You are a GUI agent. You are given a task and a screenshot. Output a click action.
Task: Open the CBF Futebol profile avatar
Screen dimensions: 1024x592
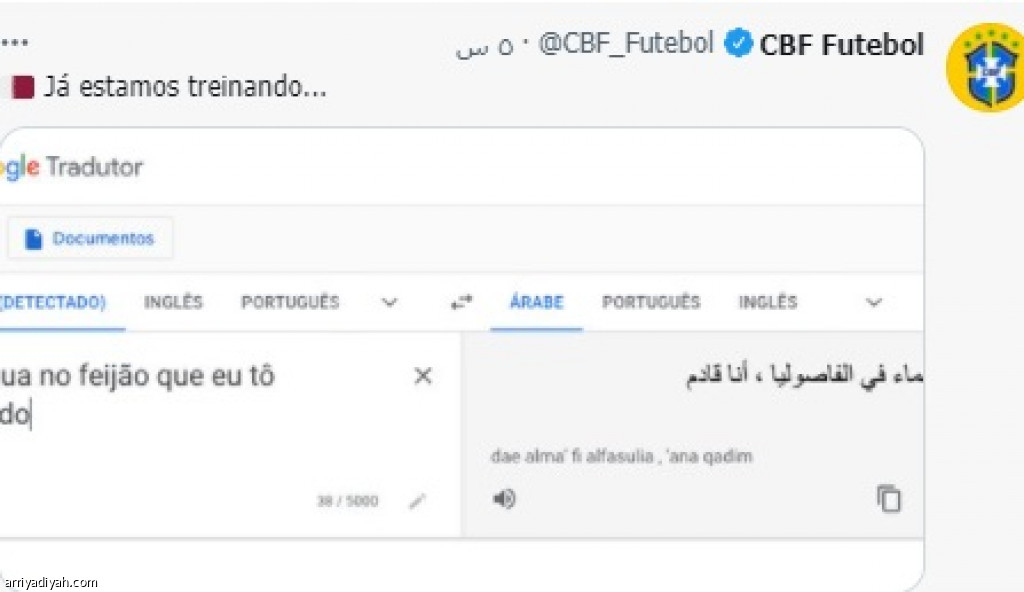coord(984,68)
